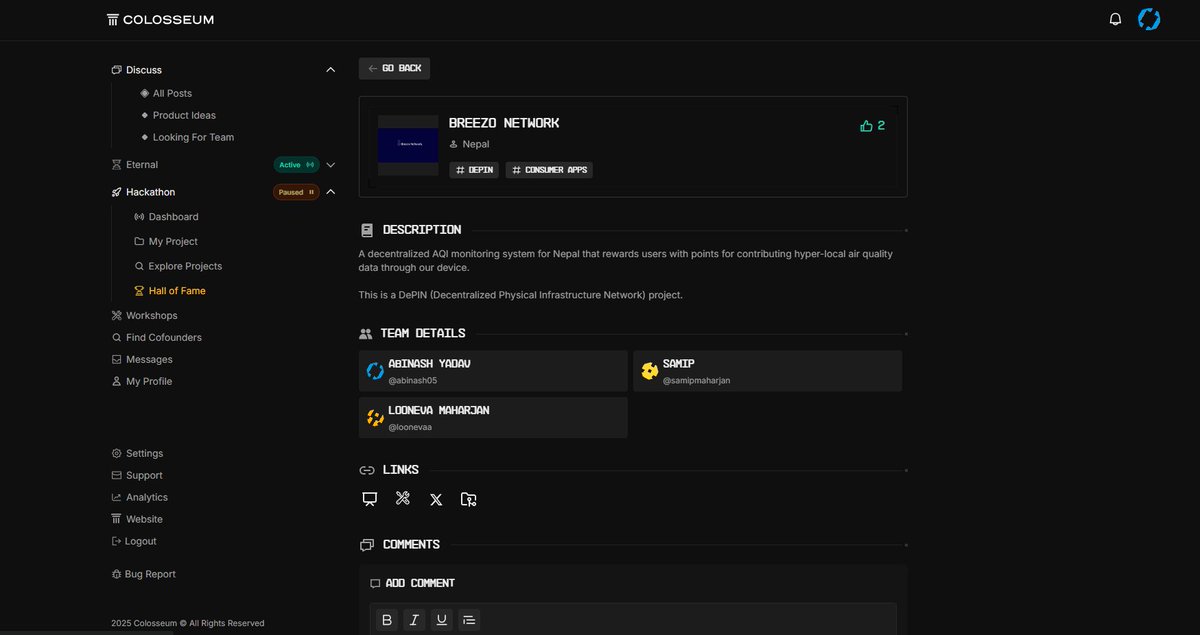The height and width of the screenshot is (635, 1200).
Task: Collapse the Hackathon section chevron
Action: (x=331, y=192)
